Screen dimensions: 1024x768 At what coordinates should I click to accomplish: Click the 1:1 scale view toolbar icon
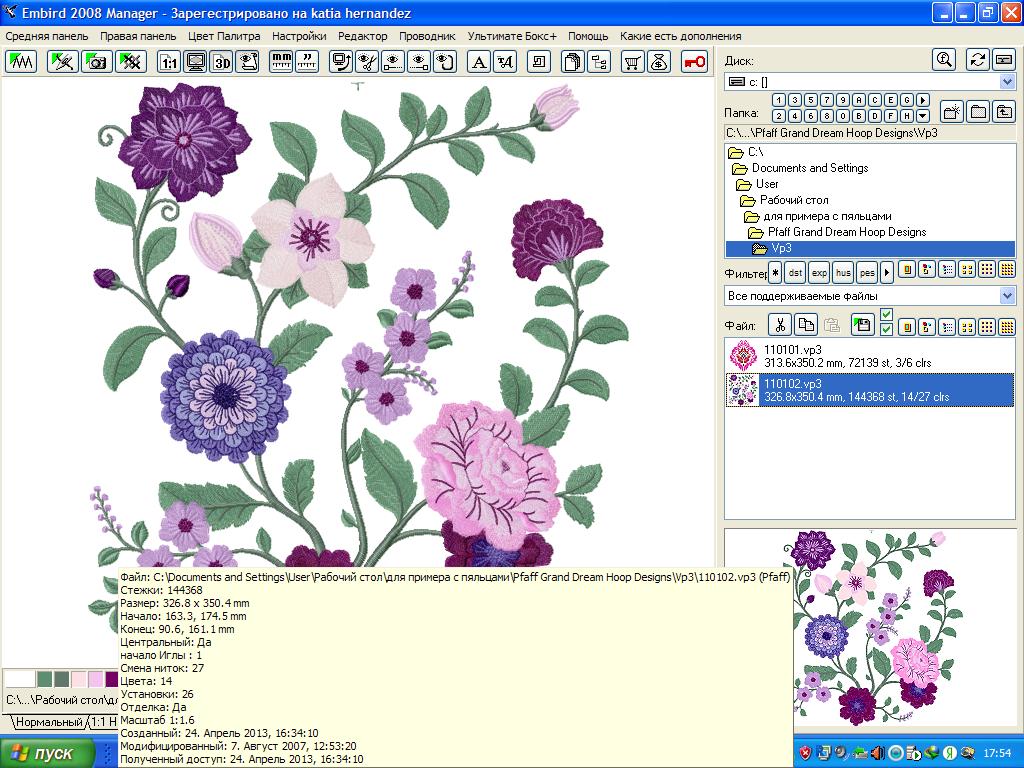click(169, 62)
